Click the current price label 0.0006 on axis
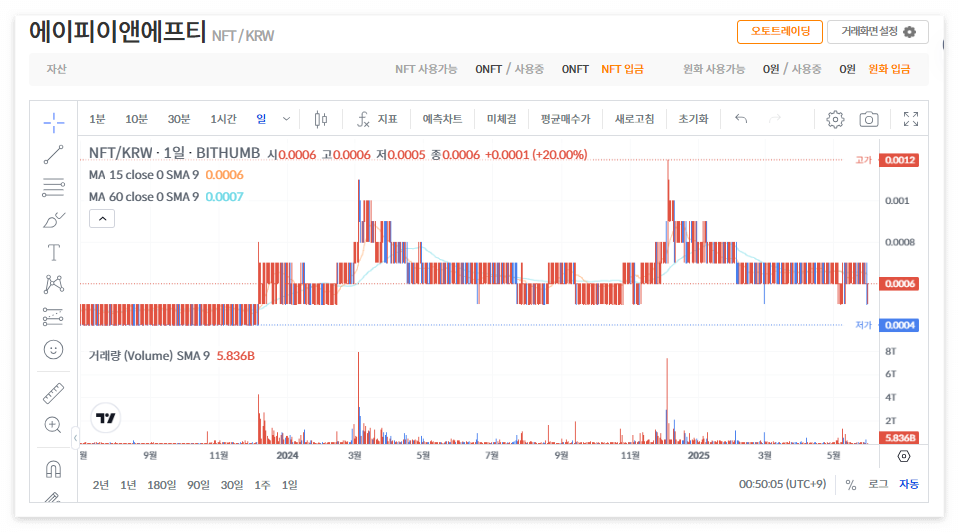 (900, 284)
